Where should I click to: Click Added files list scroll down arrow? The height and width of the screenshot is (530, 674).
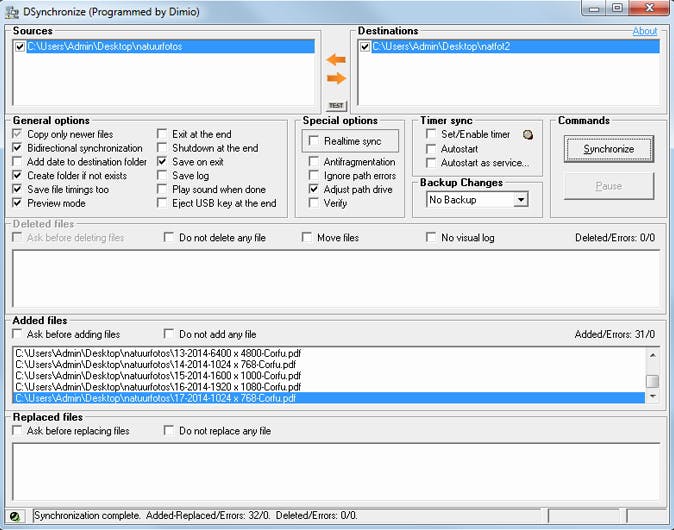pos(653,396)
